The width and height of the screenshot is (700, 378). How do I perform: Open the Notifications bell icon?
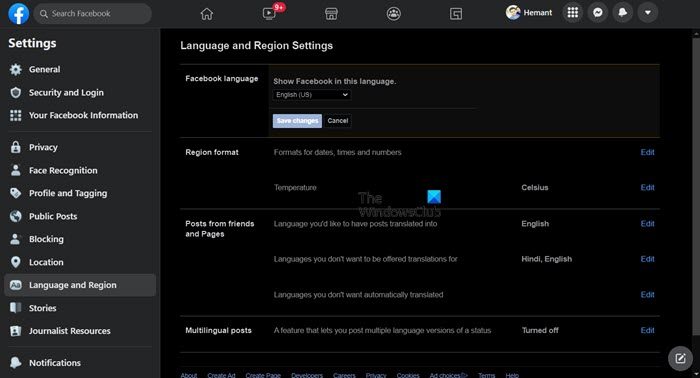coord(623,12)
